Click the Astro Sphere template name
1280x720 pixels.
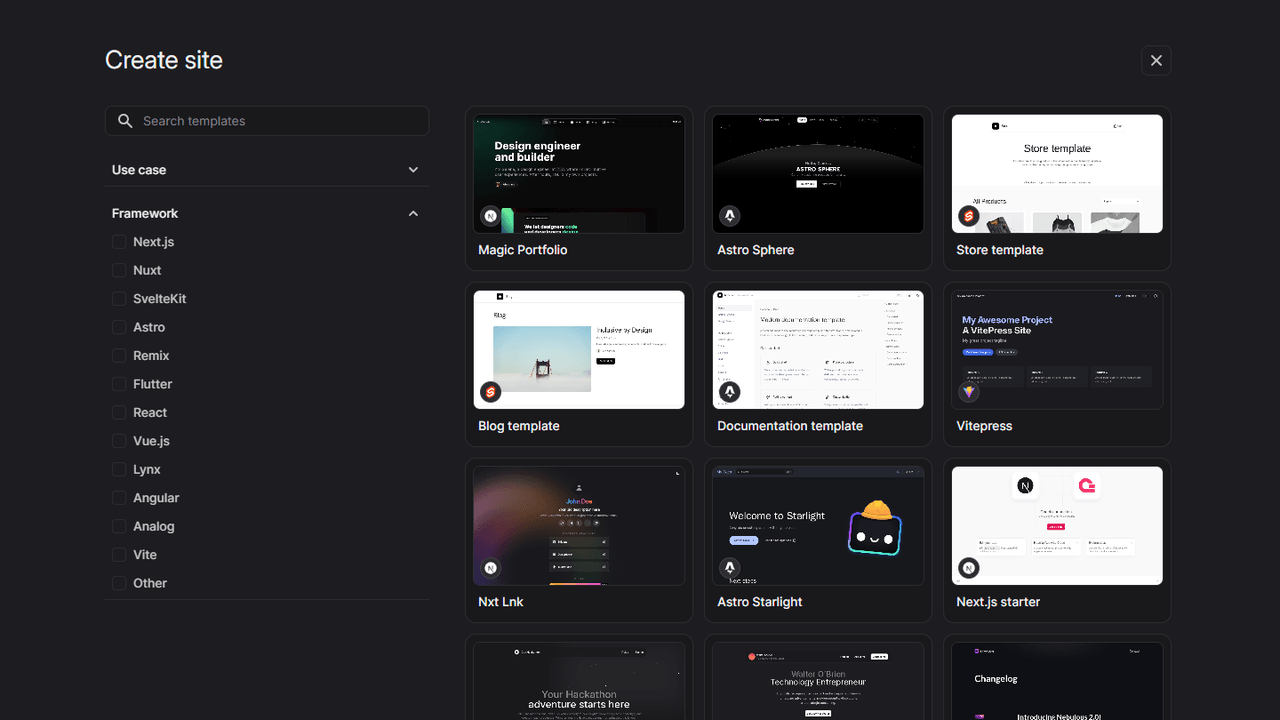755,250
